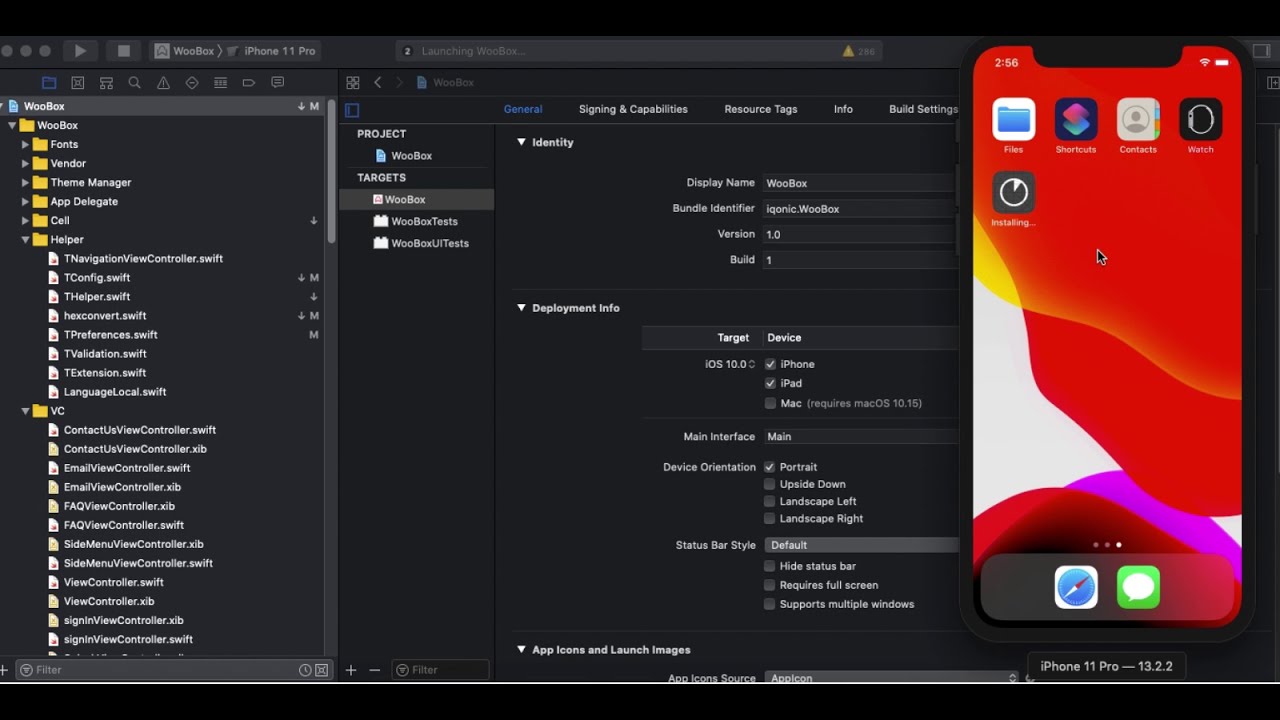Expand the Vendor folder
This screenshot has height=720, width=1280.
coord(25,163)
